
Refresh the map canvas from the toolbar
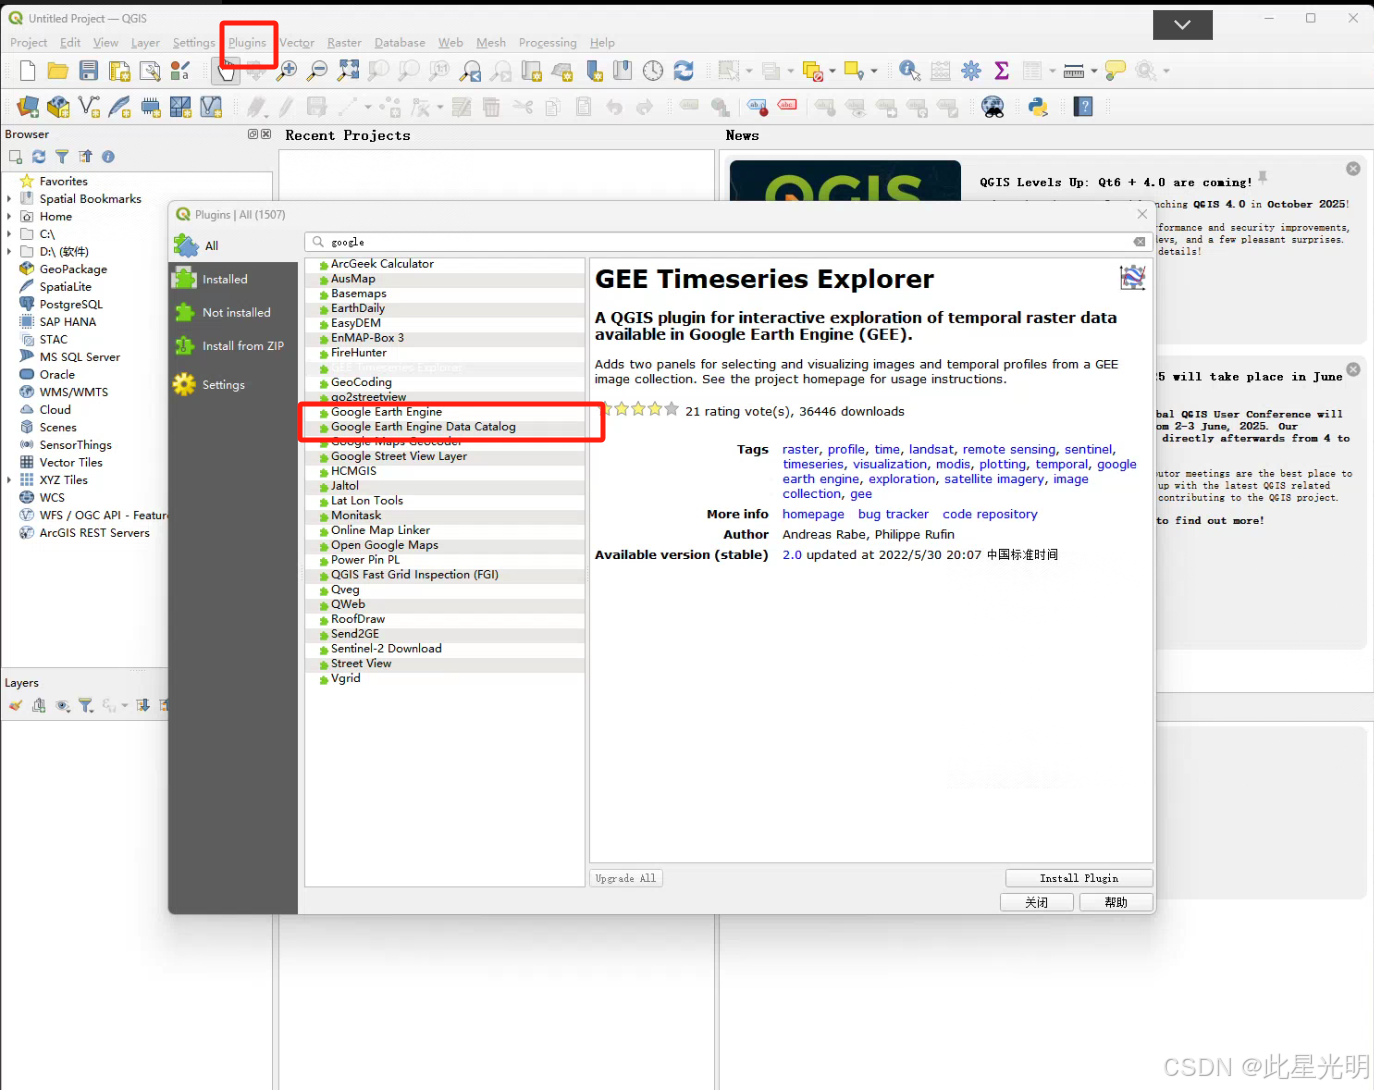pos(683,70)
